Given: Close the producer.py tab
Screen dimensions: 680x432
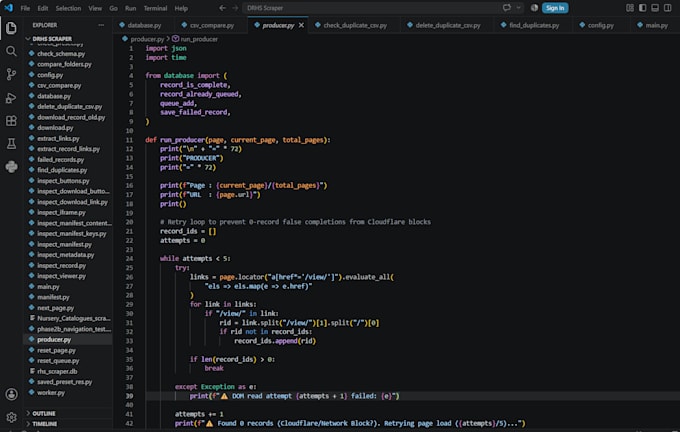Looking at the screenshot, I should (301, 26).
